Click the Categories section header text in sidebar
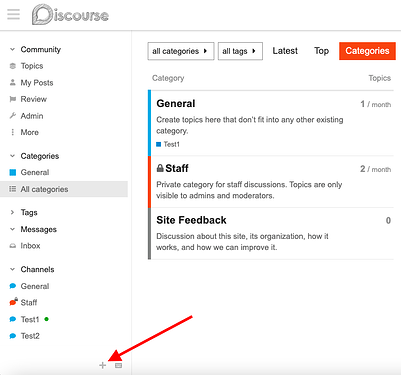Viewport: 401px width, 375px height. pyautogui.click(x=40, y=156)
